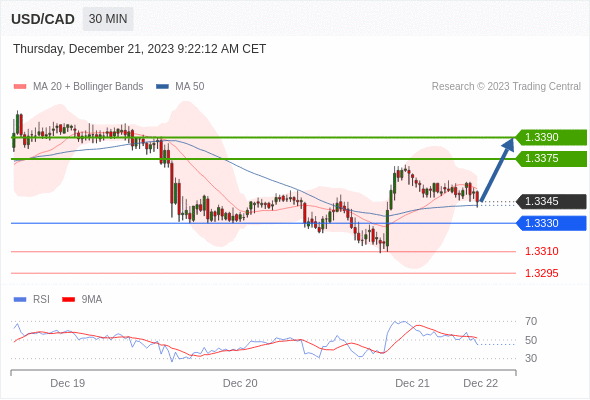Click the RSI 70 level label
590x400 pixels.
(x=531, y=321)
